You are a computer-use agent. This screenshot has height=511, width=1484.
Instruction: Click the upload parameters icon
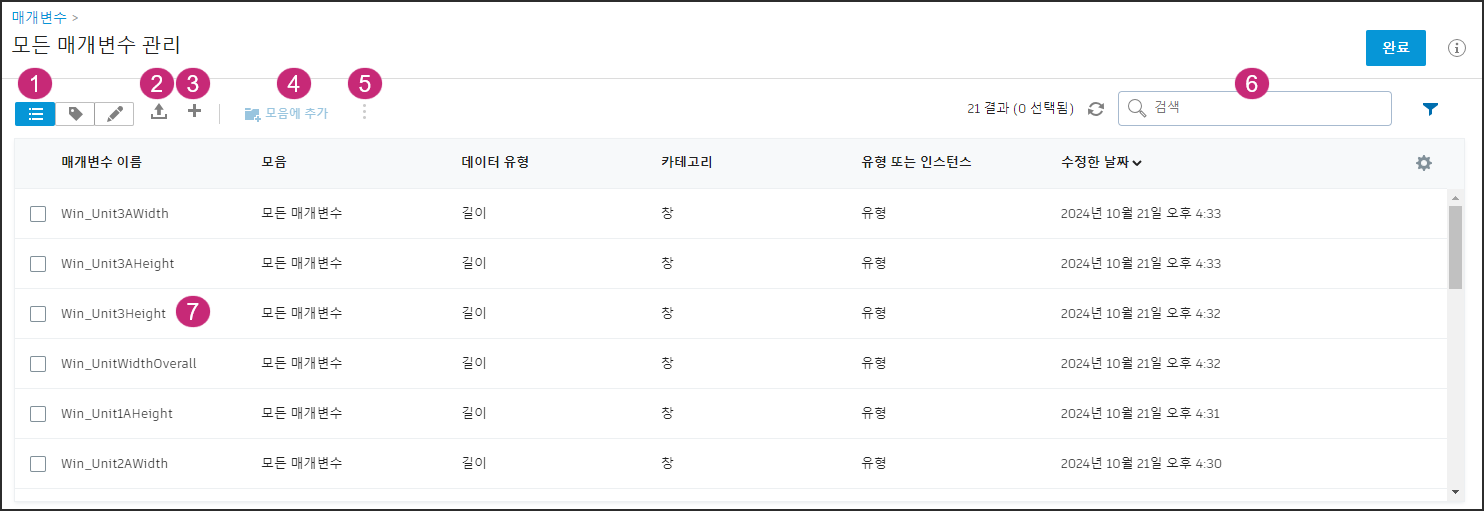pyautogui.click(x=159, y=112)
